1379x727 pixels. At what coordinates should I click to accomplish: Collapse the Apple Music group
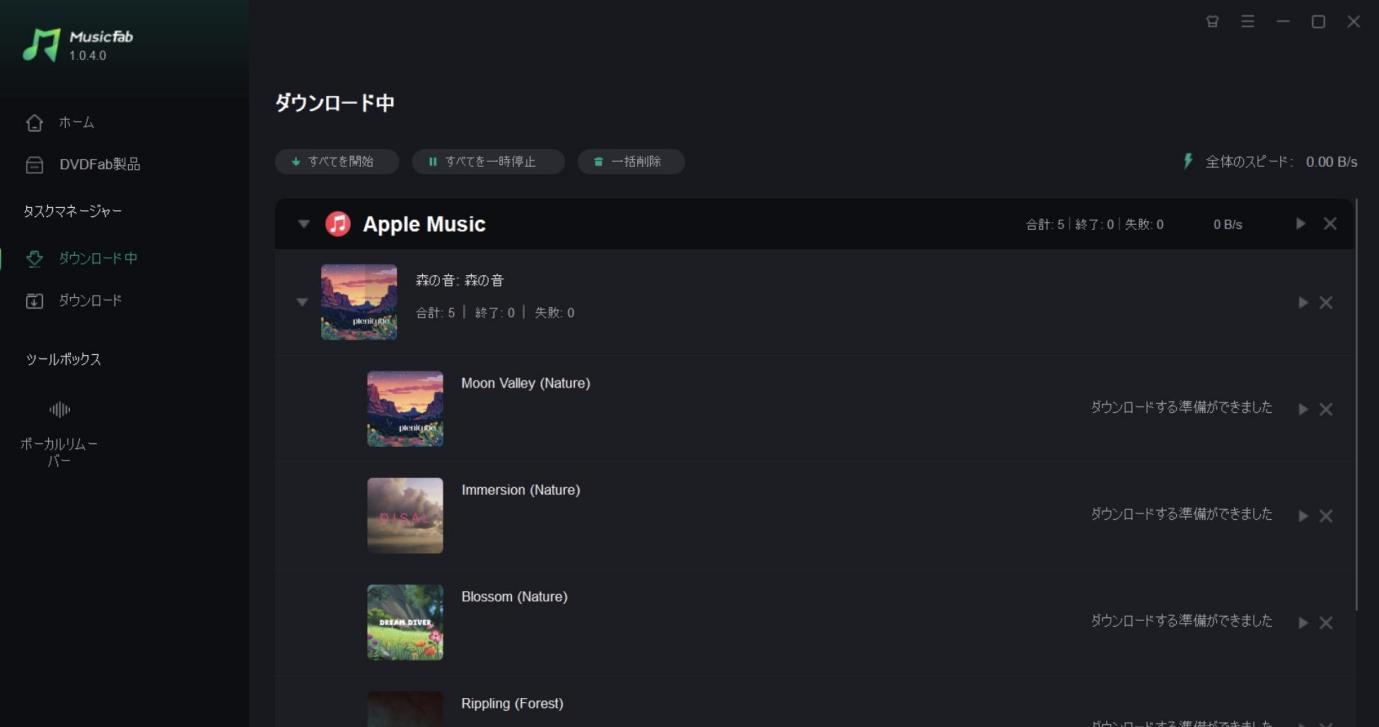pyautogui.click(x=304, y=224)
